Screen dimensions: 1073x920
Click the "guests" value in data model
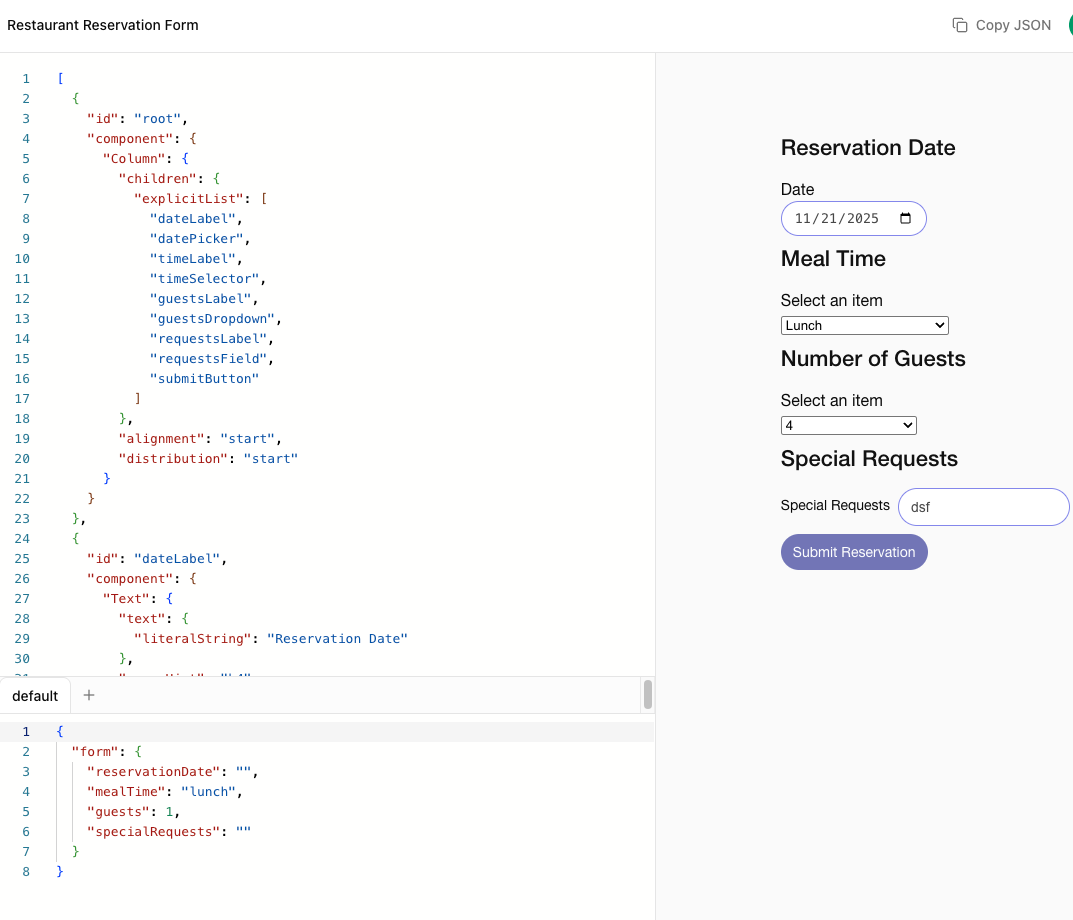tap(170, 811)
